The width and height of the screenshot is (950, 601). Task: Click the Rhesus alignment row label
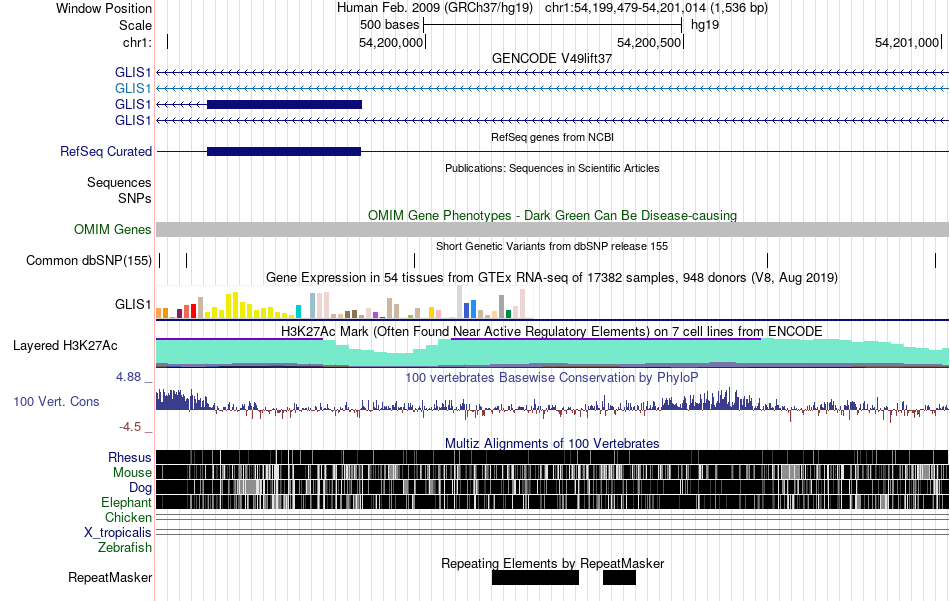click(x=130, y=457)
